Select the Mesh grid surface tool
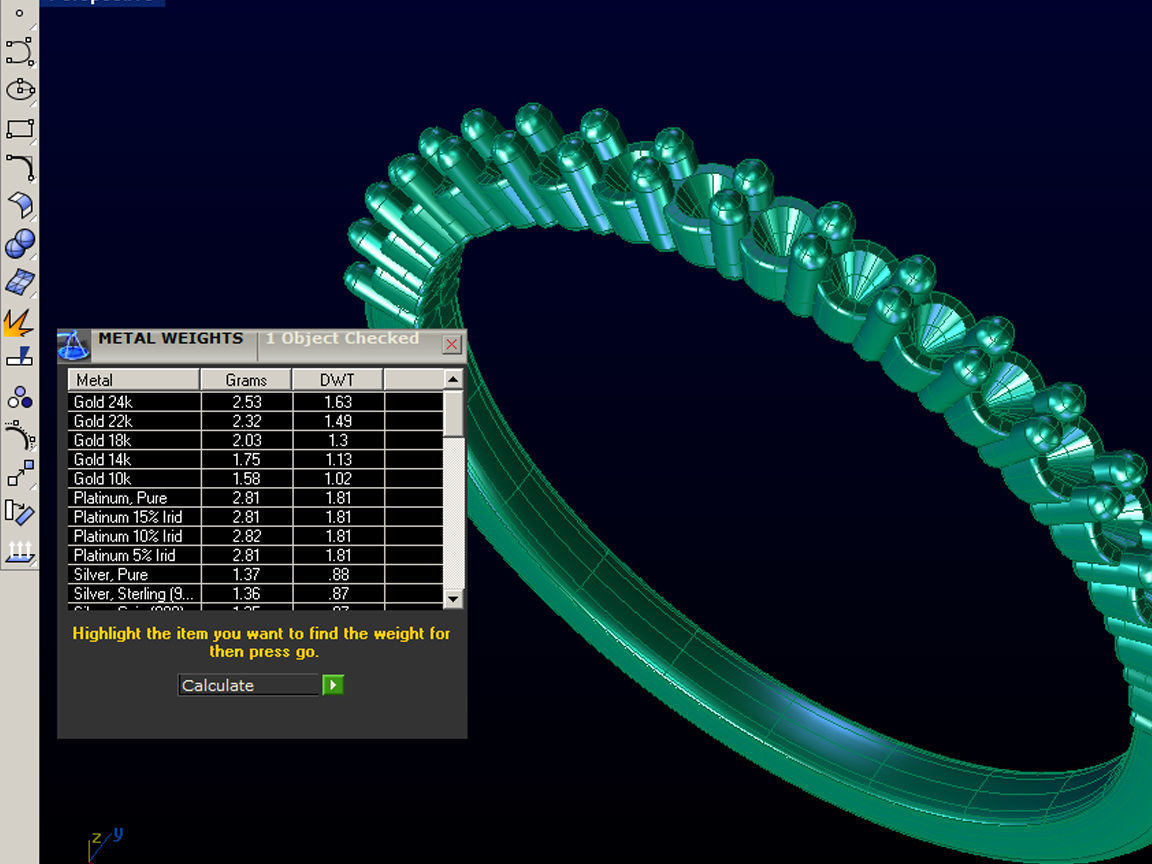 [20, 282]
